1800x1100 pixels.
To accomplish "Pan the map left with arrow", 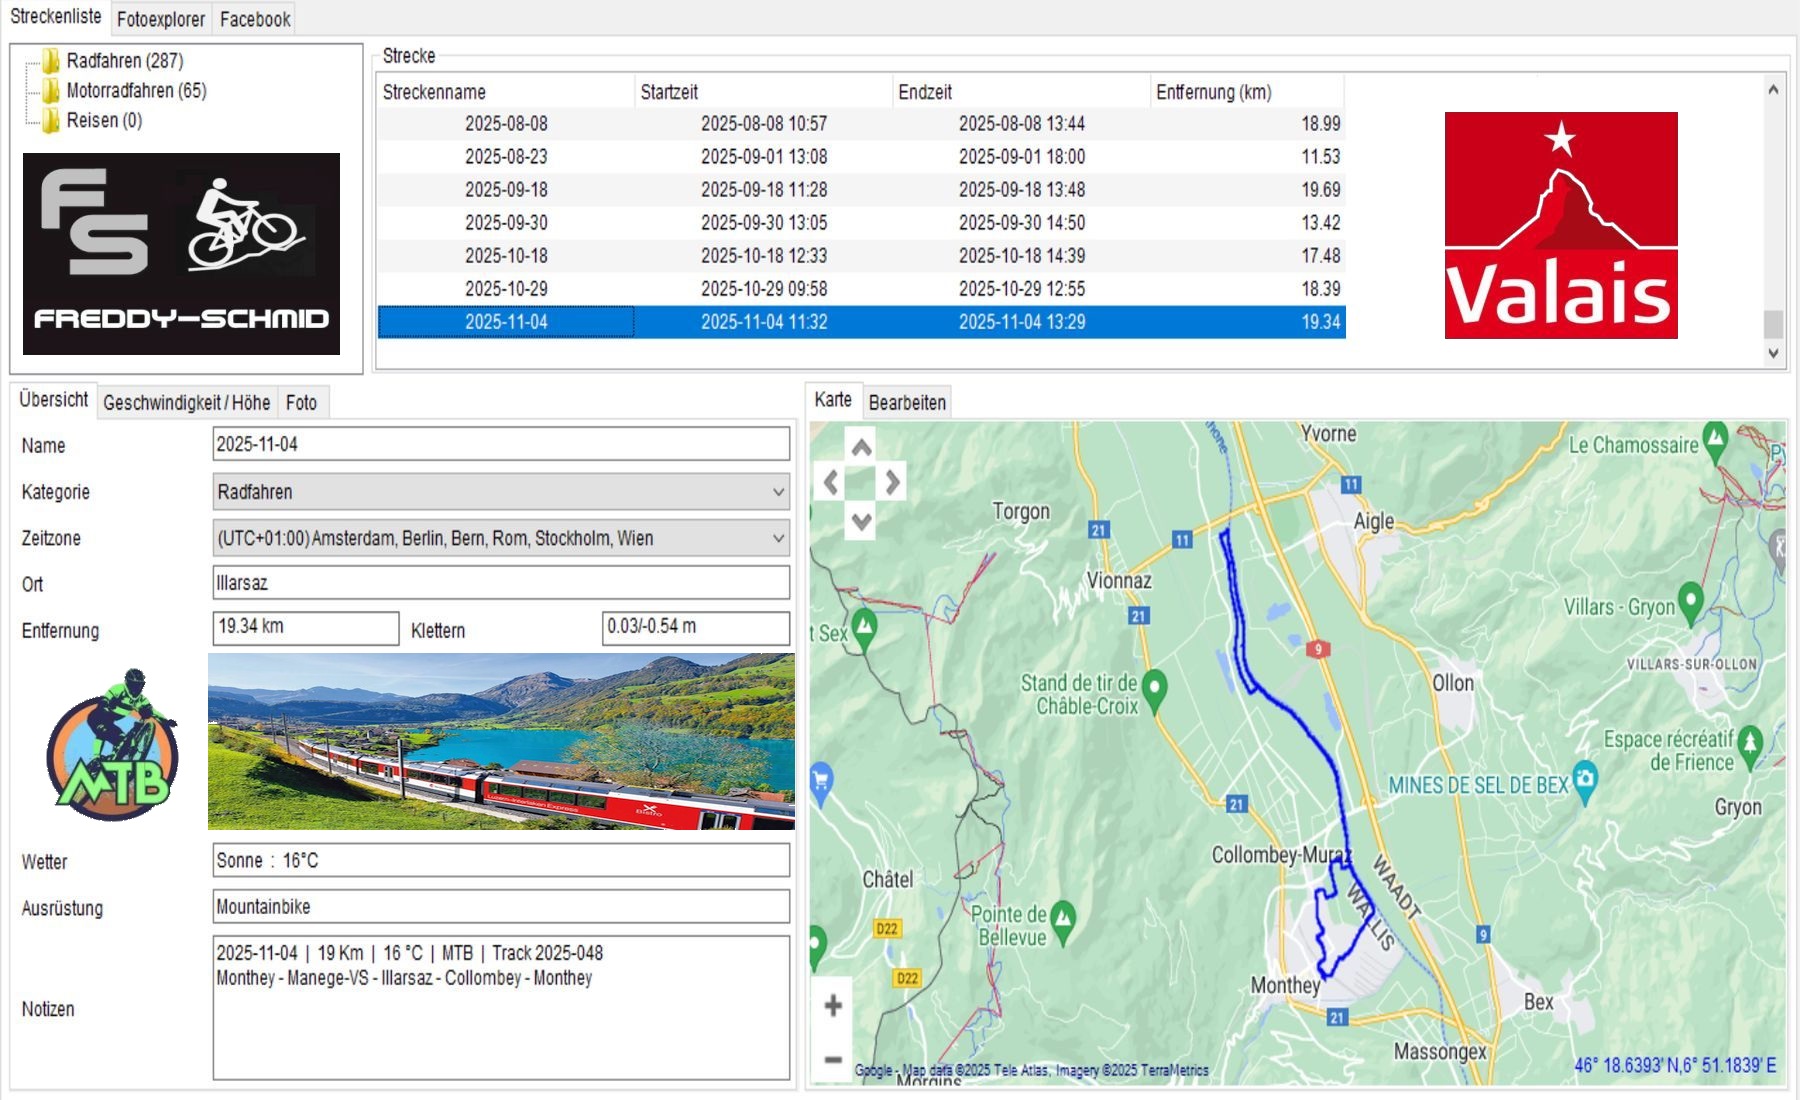I will [x=831, y=483].
